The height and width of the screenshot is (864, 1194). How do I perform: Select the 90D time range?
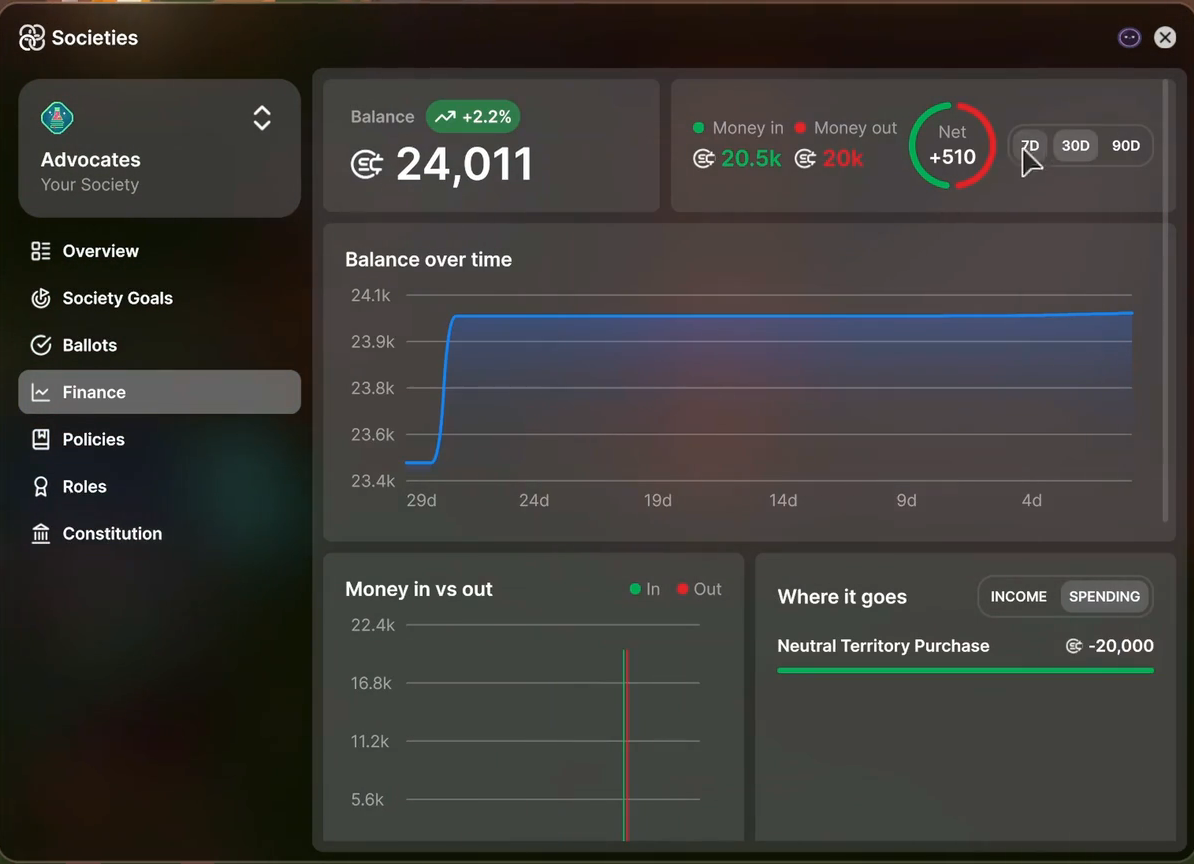point(1125,145)
